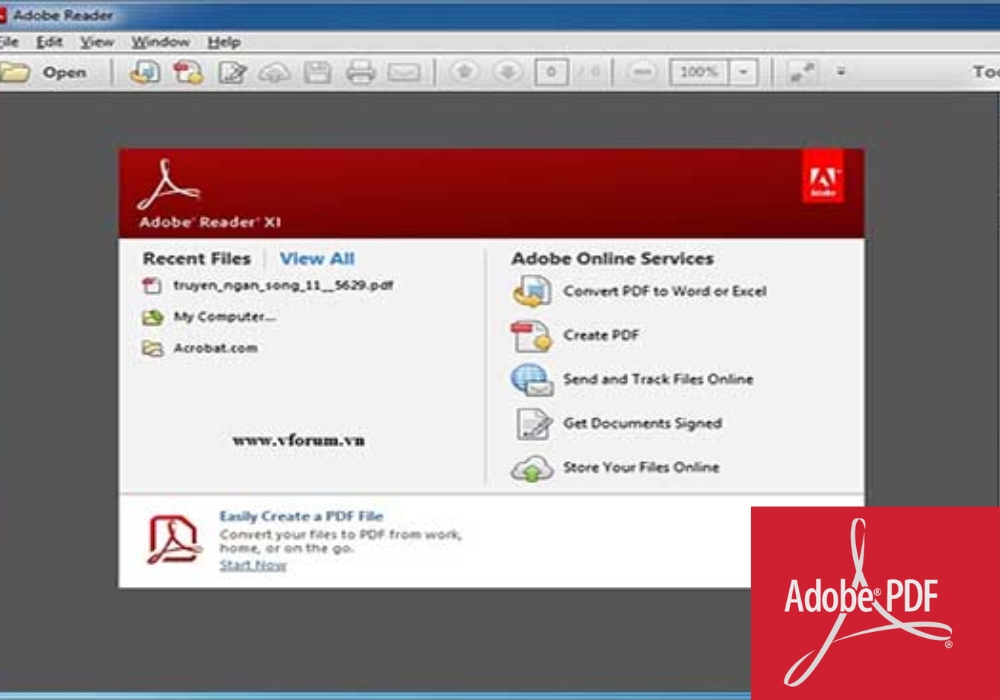Click My Computer... entry
The width and height of the screenshot is (1000, 700).
tap(224, 316)
